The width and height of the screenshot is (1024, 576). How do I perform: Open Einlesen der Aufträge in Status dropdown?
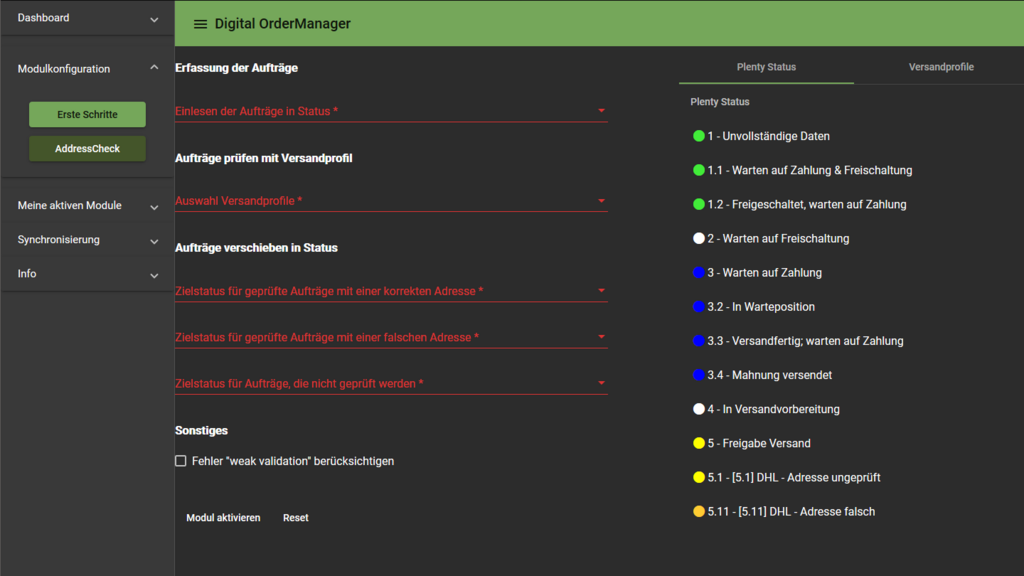tap(390, 111)
